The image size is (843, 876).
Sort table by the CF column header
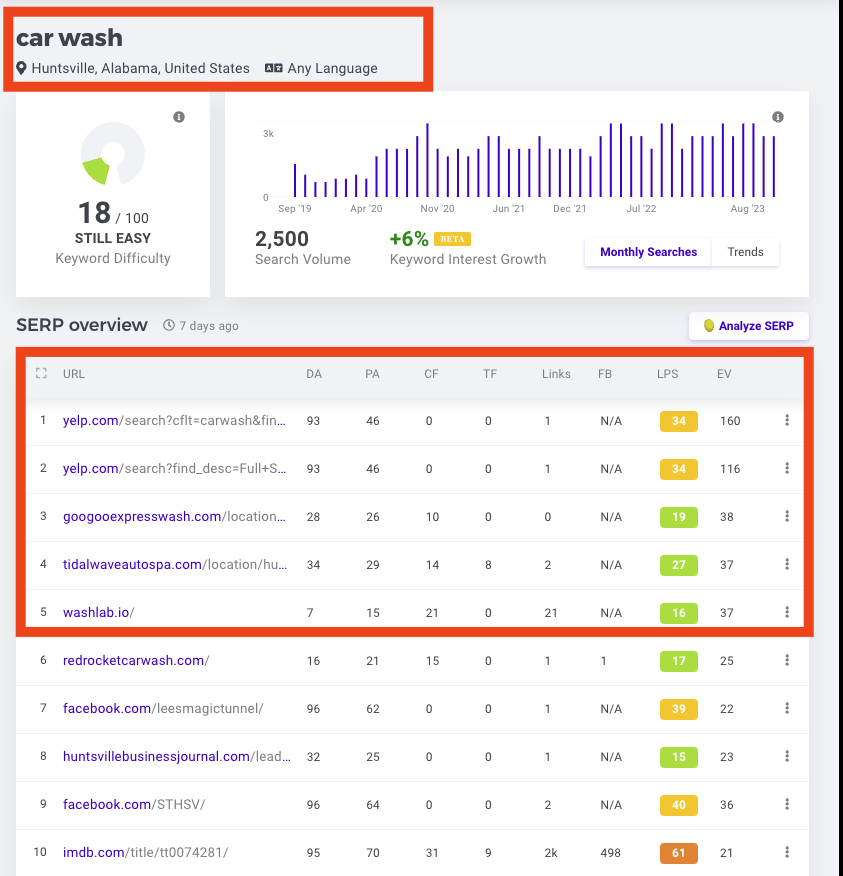click(x=431, y=374)
